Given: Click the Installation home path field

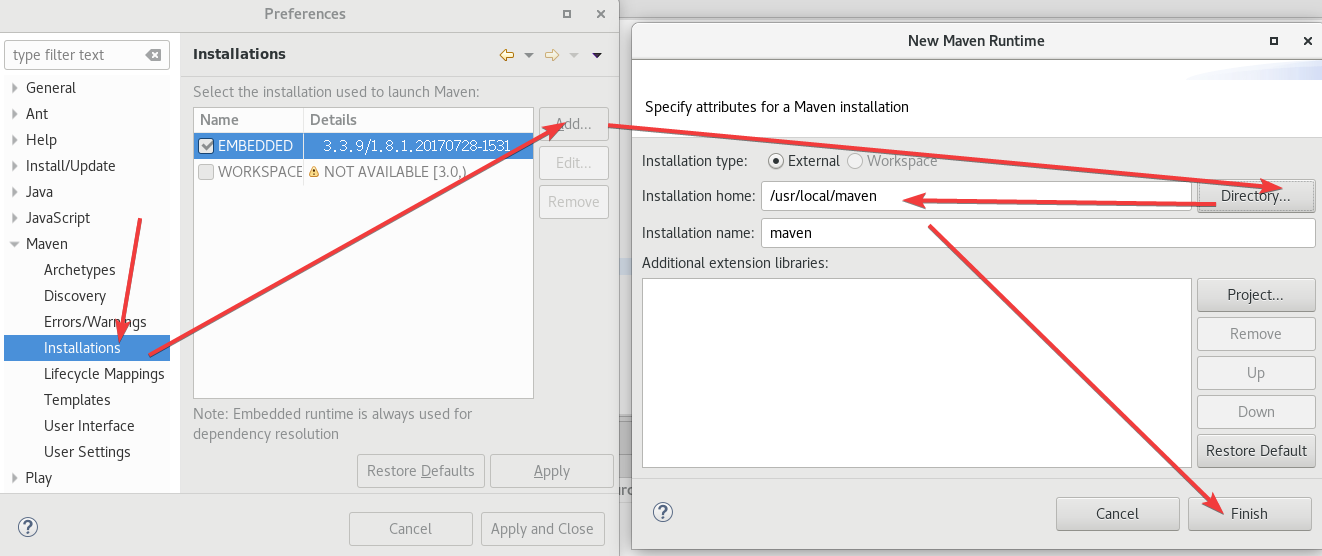Looking at the screenshot, I should coord(976,196).
